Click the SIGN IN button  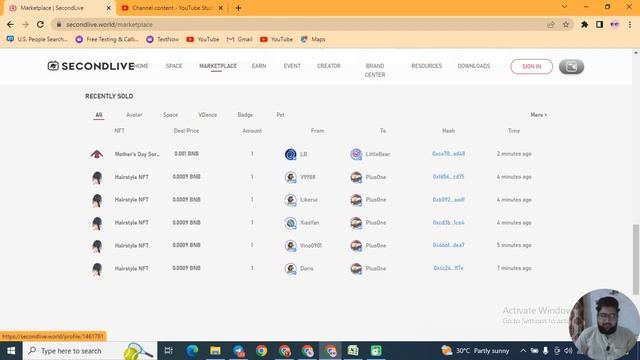click(x=531, y=67)
